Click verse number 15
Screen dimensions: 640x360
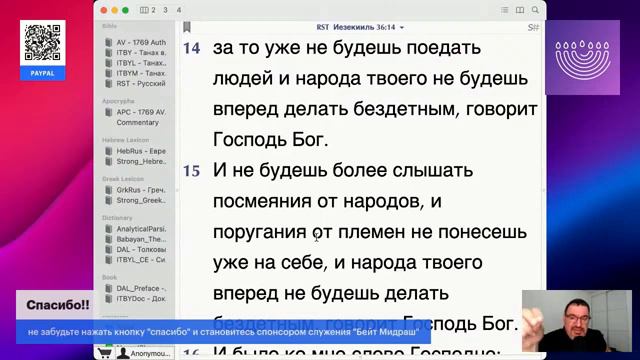[191, 171]
